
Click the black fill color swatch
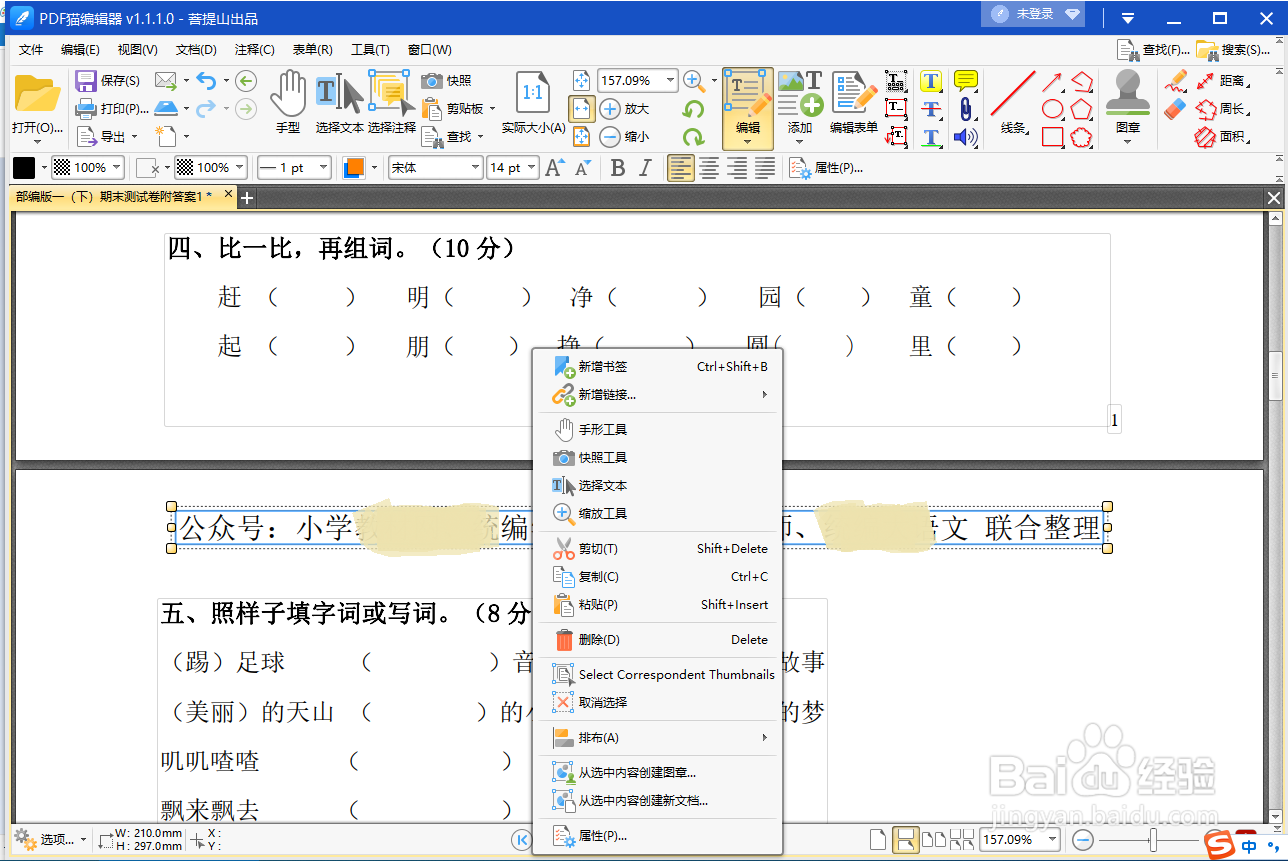pyautogui.click(x=23, y=168)
